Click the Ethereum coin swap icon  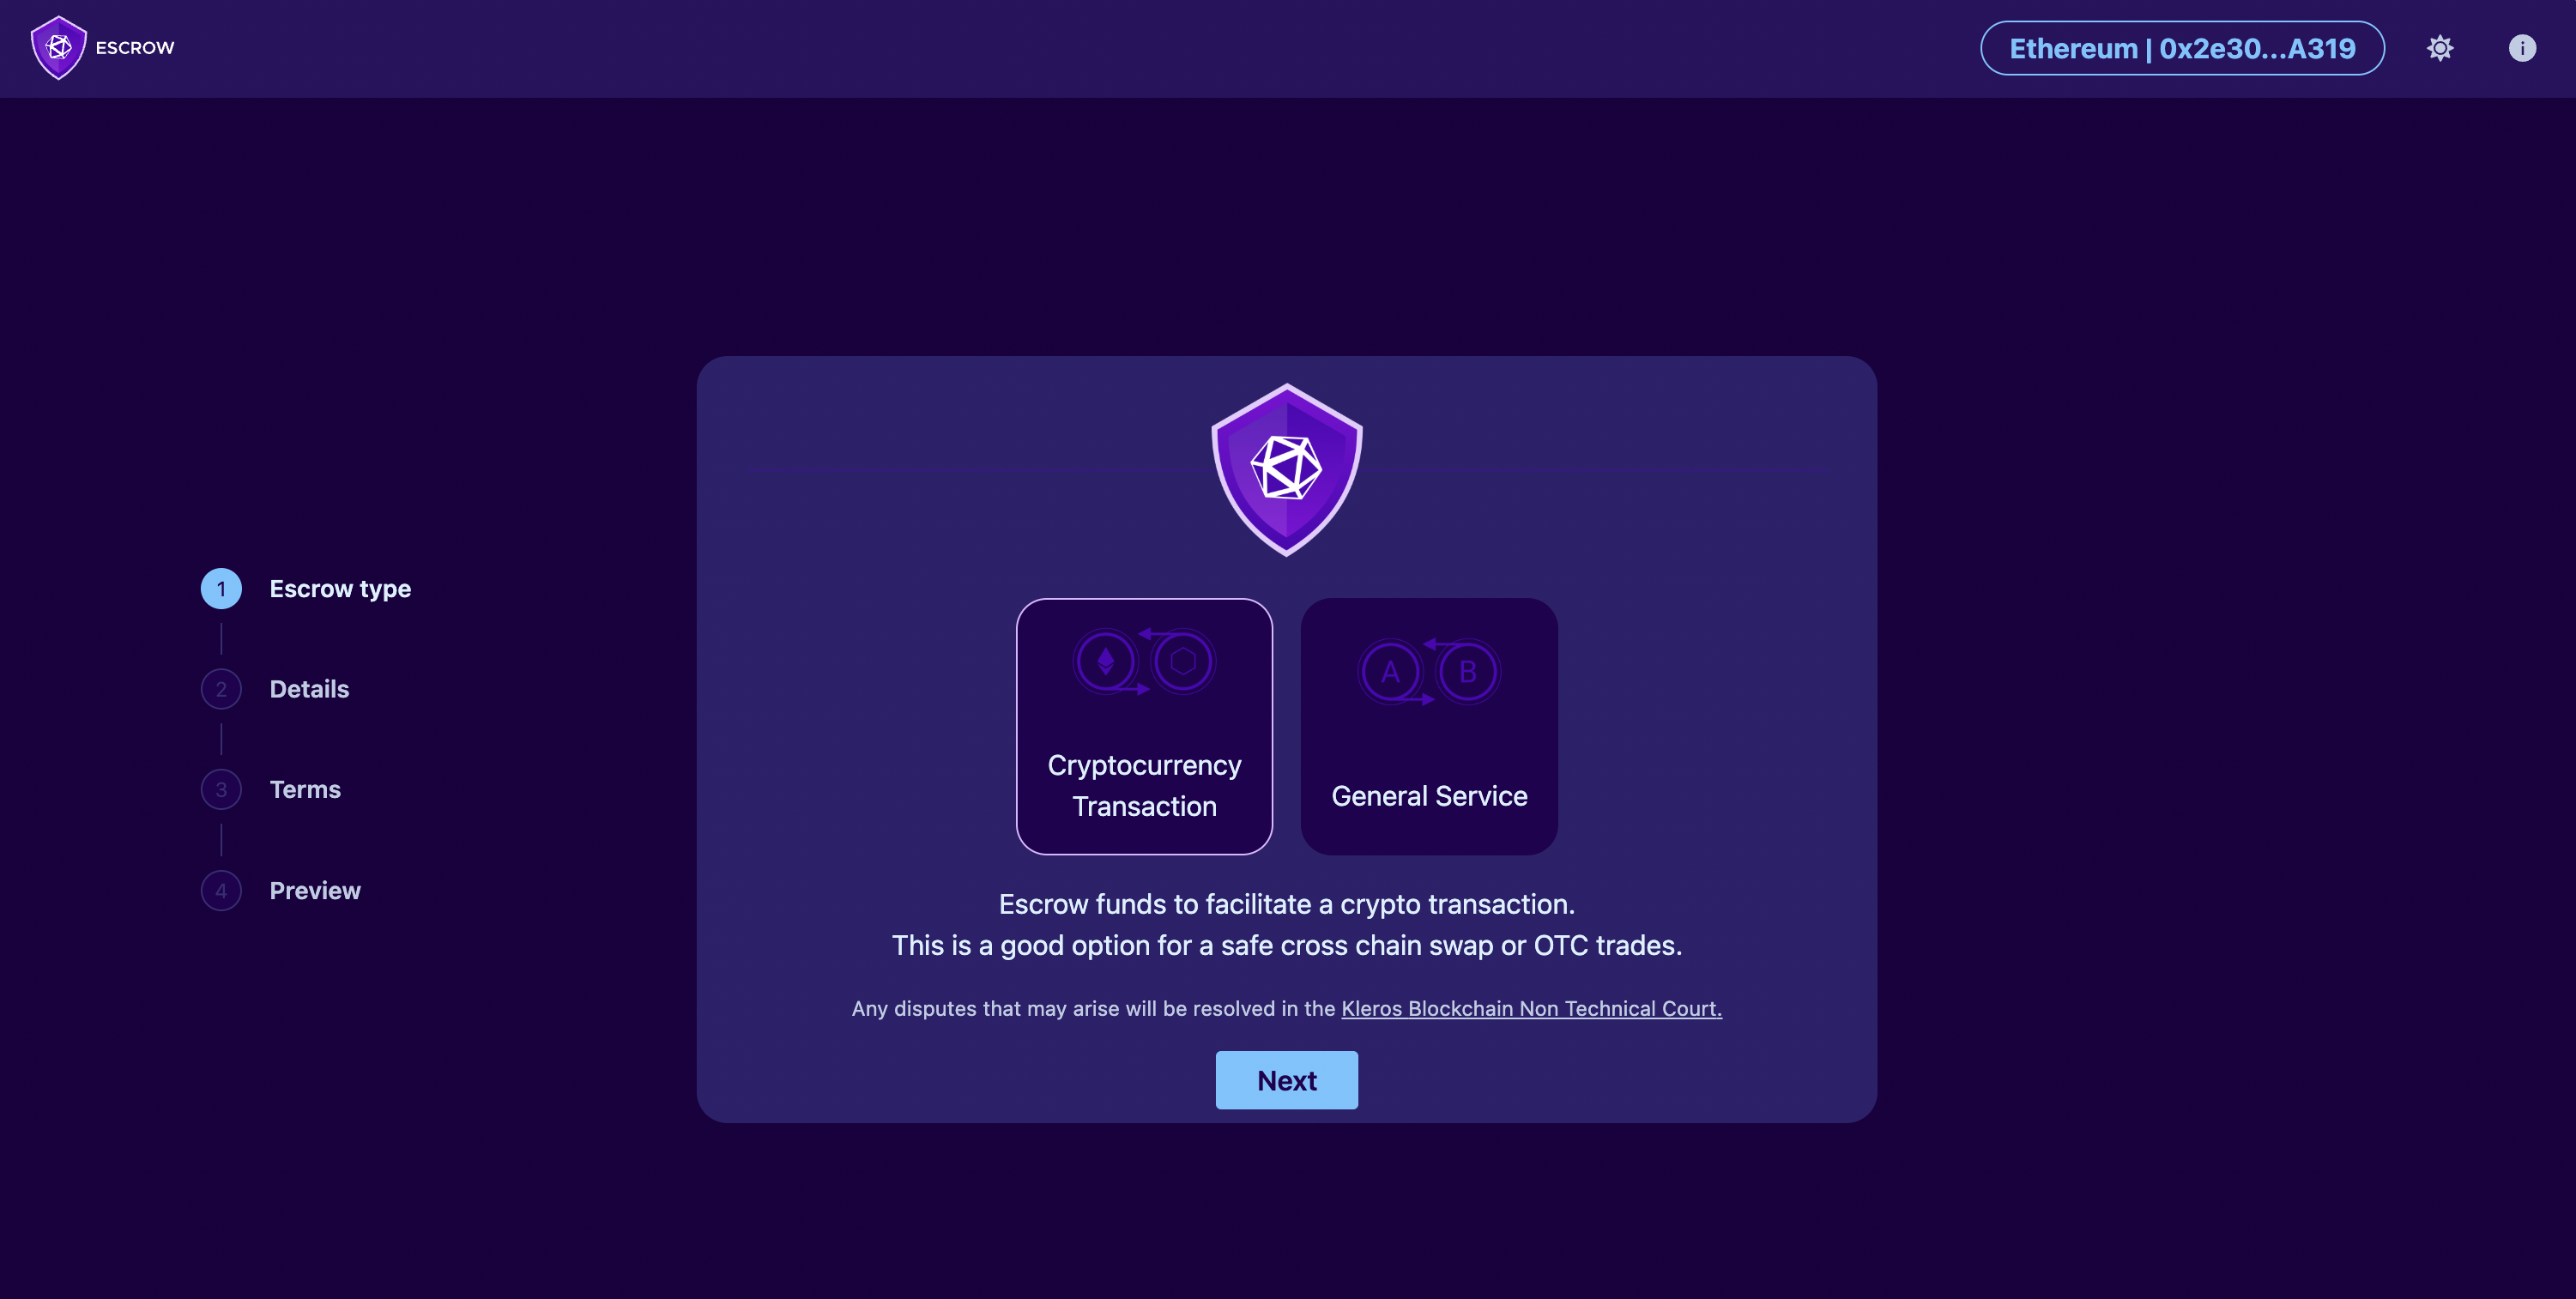(x=1144, y=661)
